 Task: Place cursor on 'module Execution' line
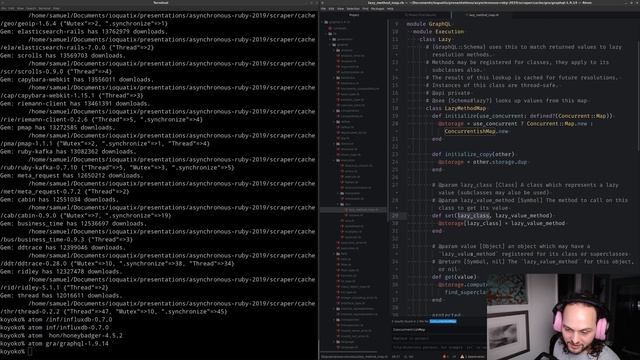(x=438, y=32)
